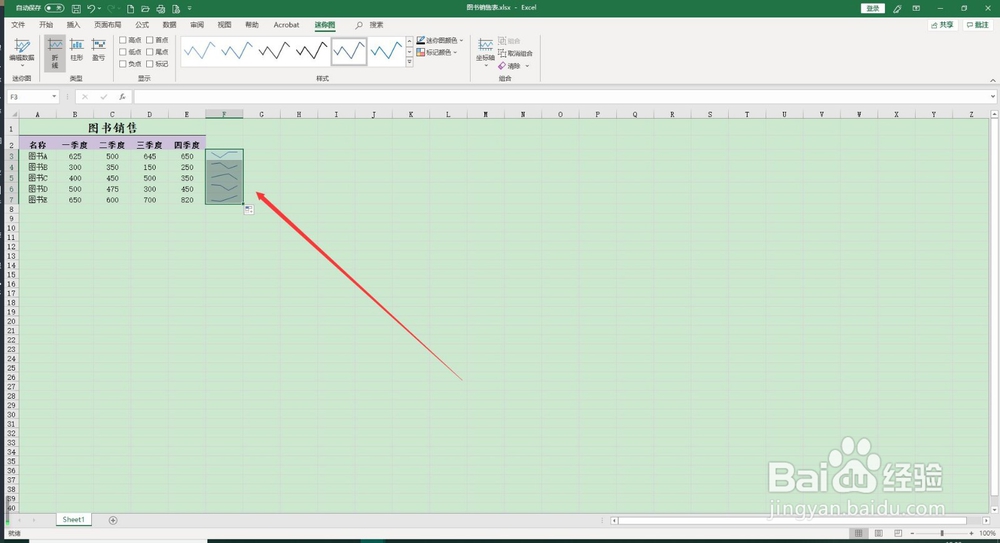The image size is (1000, 543).
Task: Click the Save icon in quick access toolbar
Action: pos(77,9)
